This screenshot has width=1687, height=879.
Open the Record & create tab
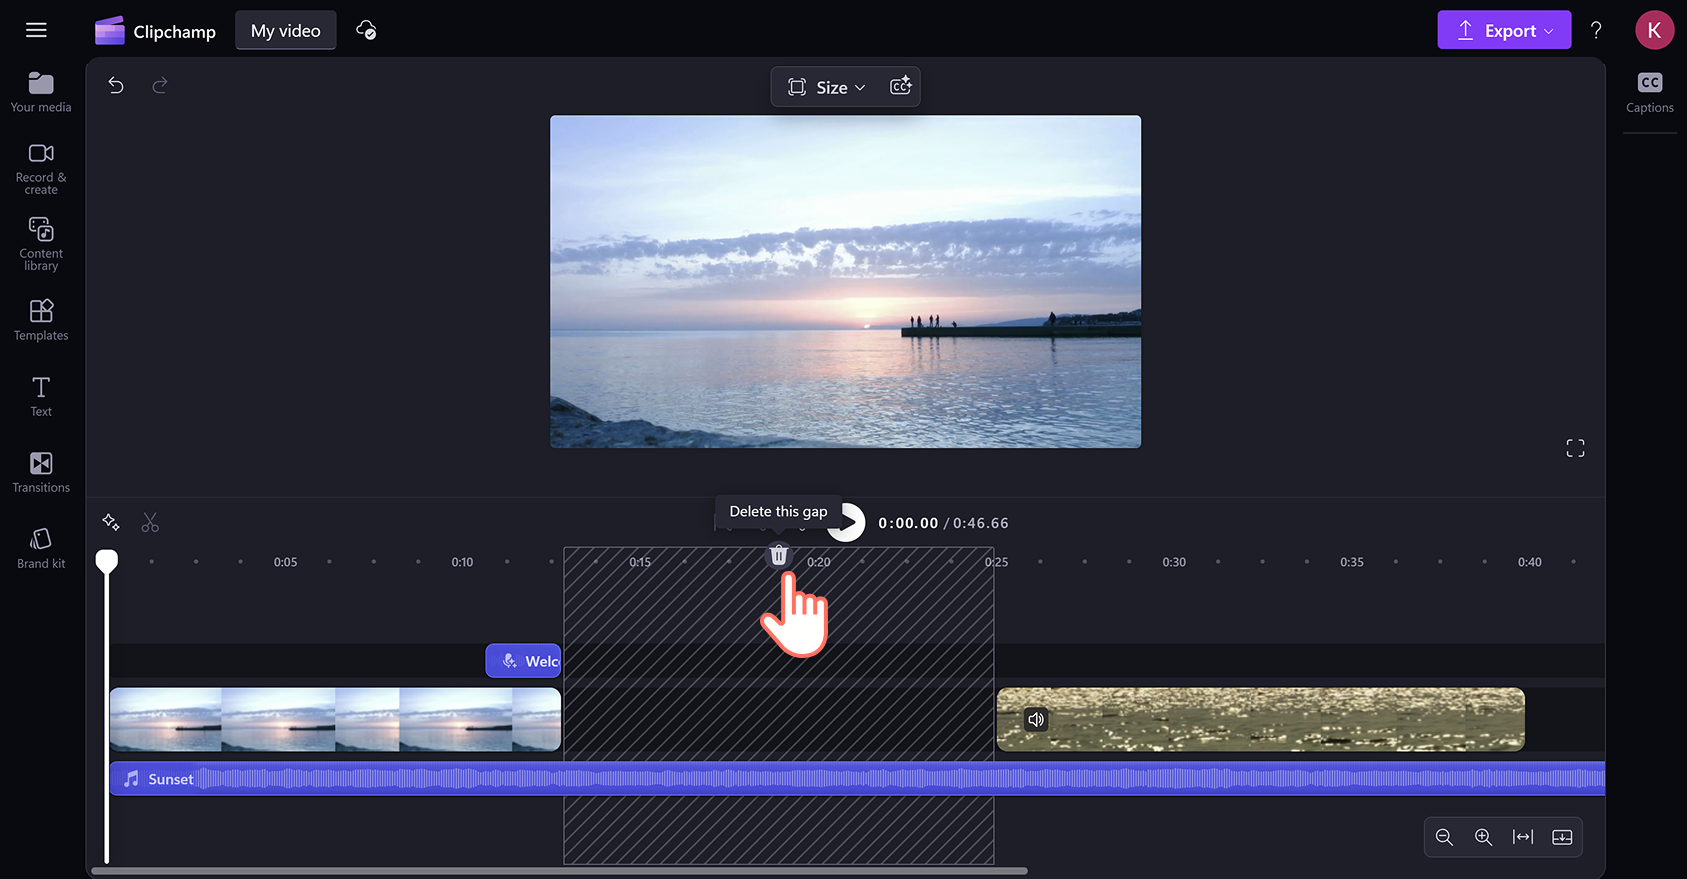tap(41, 169)
